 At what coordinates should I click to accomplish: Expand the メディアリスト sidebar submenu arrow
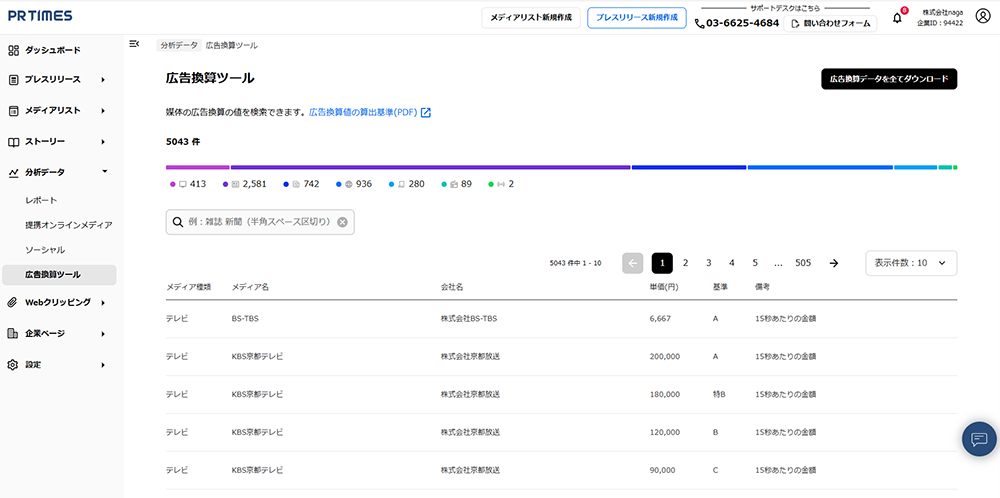pos(103,111)
